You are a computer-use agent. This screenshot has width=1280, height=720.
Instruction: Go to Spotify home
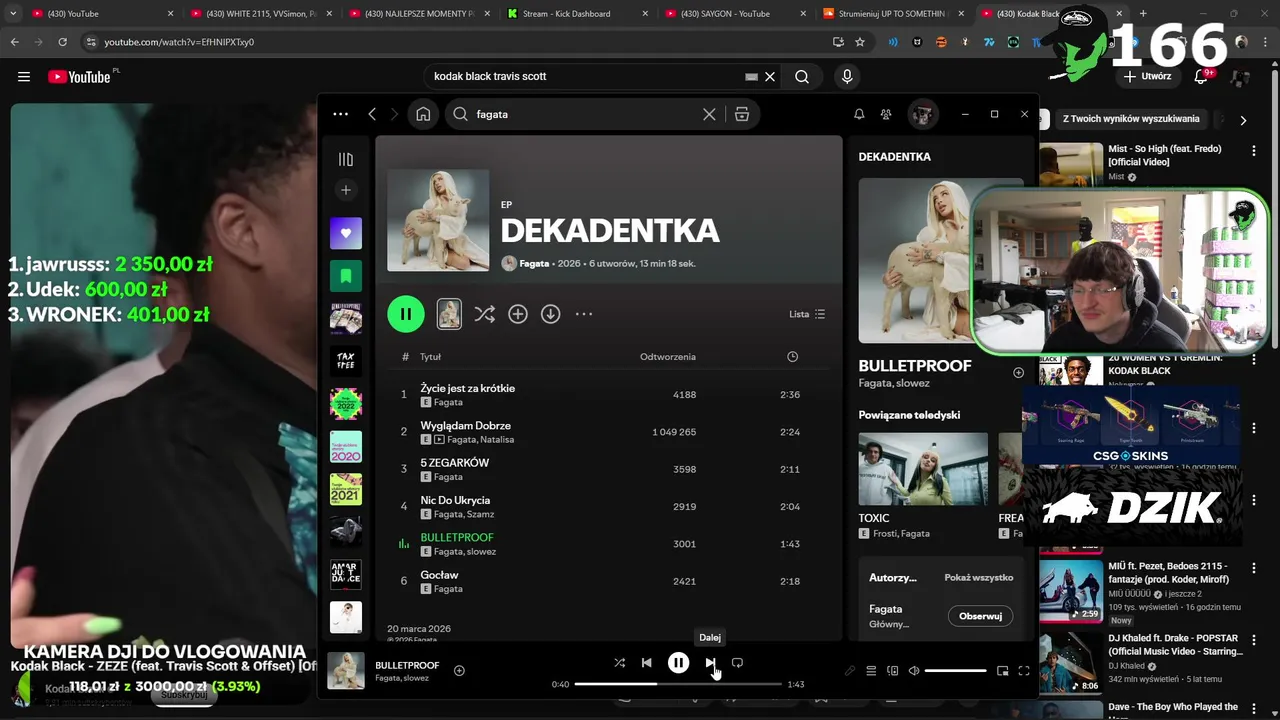[423, 114]
